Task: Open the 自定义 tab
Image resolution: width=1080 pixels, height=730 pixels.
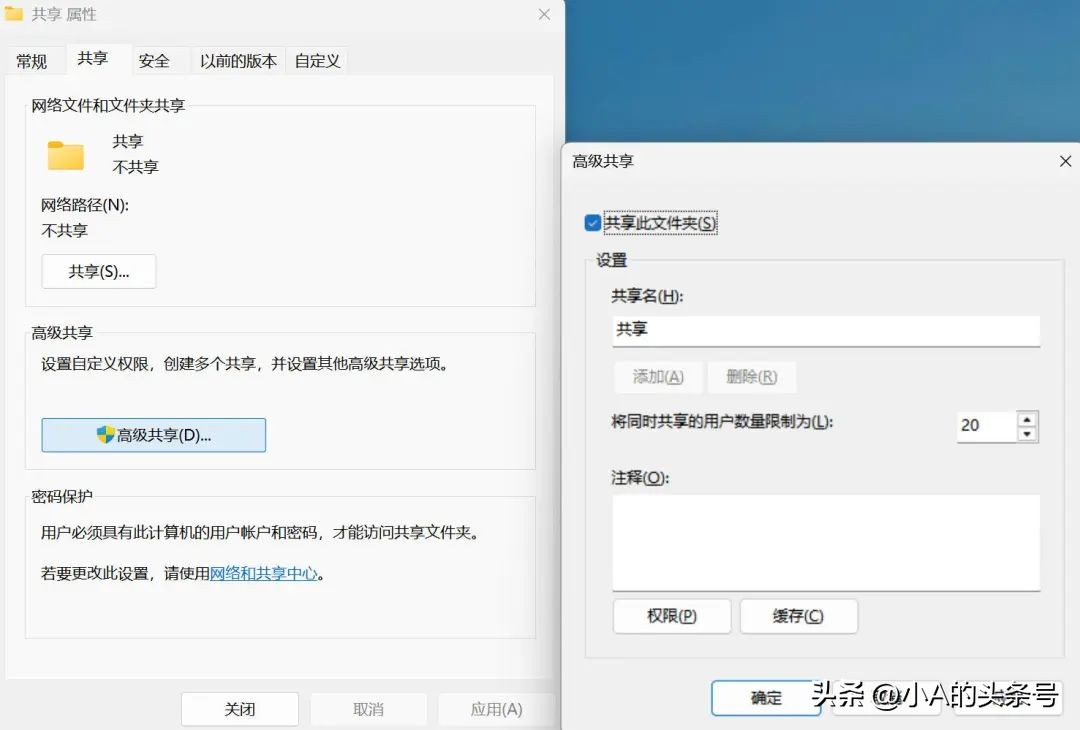Action: 317,60
